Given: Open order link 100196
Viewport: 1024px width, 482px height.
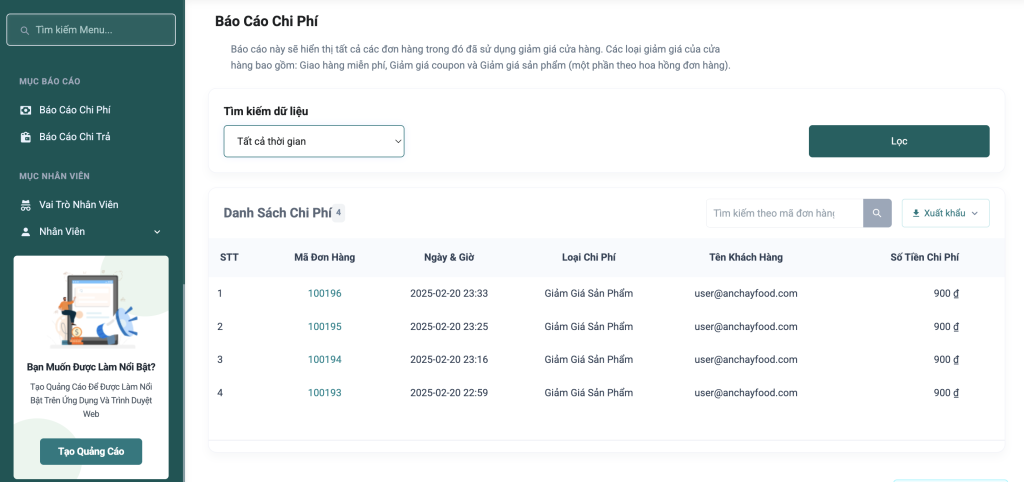Looking at the screenshot, I should coord(324,293).
